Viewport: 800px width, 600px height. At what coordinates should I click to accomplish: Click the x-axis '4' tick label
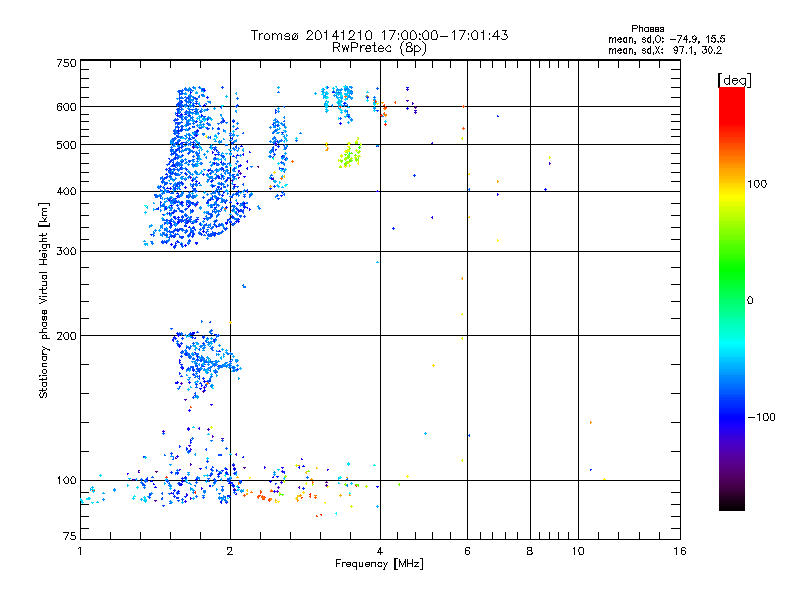click(380, 551)
